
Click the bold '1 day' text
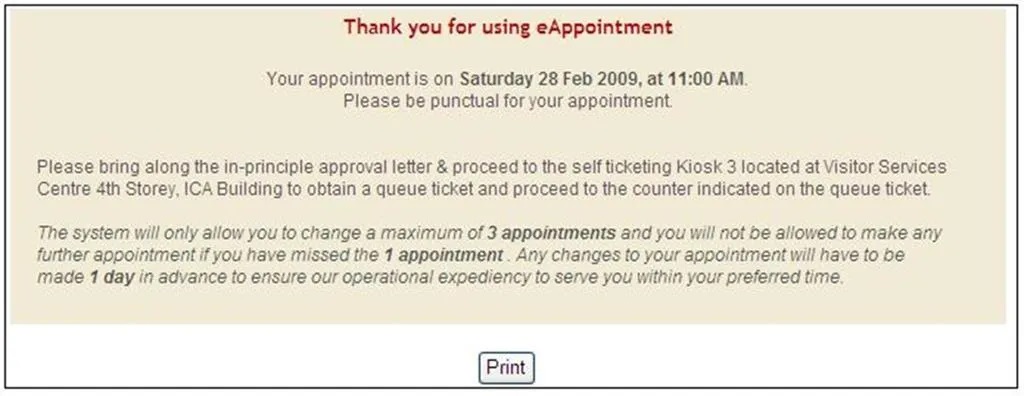pyautogui.click(x=112, y=277)
